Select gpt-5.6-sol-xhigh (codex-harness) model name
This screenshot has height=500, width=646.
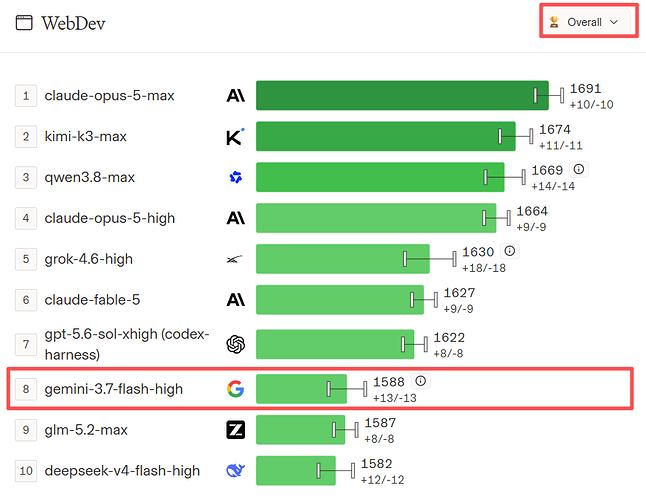click(x=127, y=344)
